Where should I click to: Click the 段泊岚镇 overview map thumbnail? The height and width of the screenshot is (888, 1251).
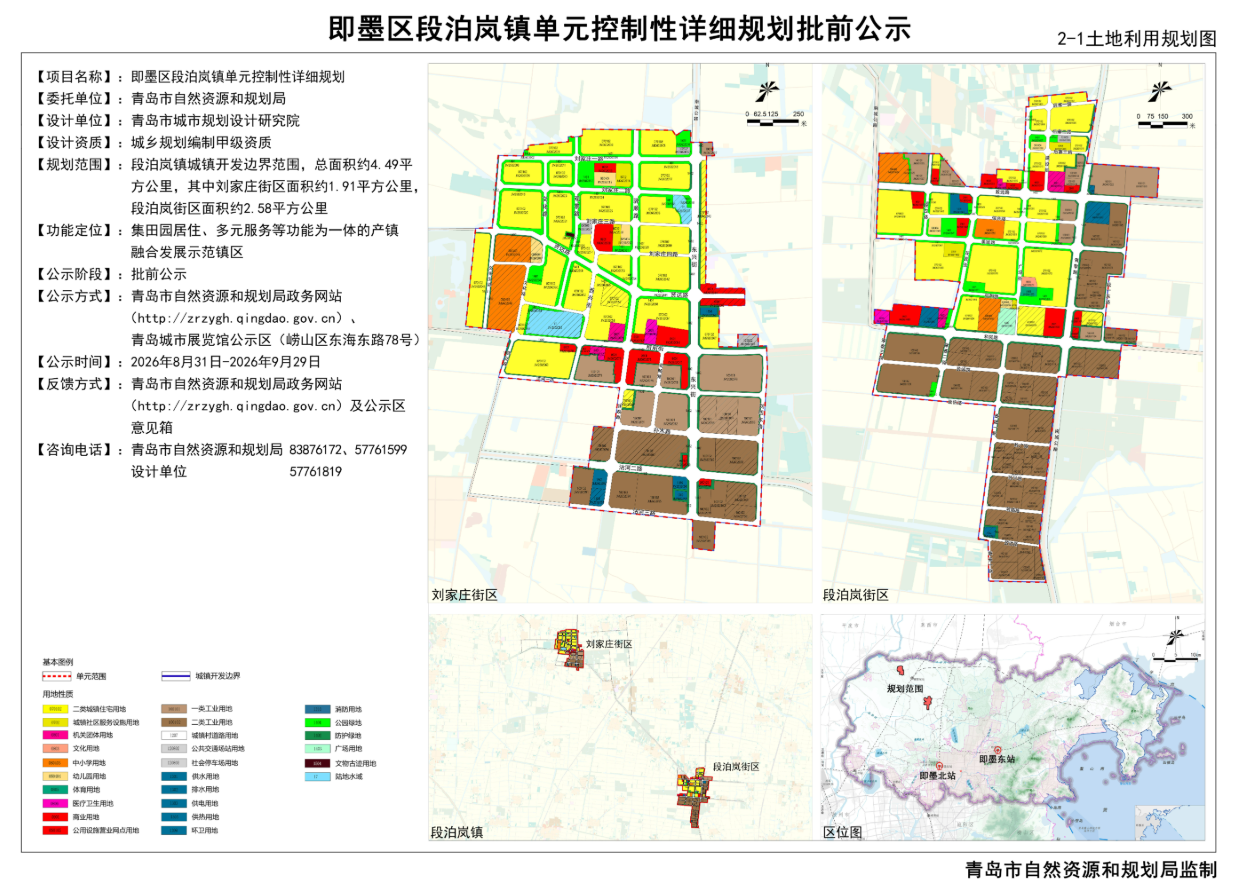[x=620, y=728]
